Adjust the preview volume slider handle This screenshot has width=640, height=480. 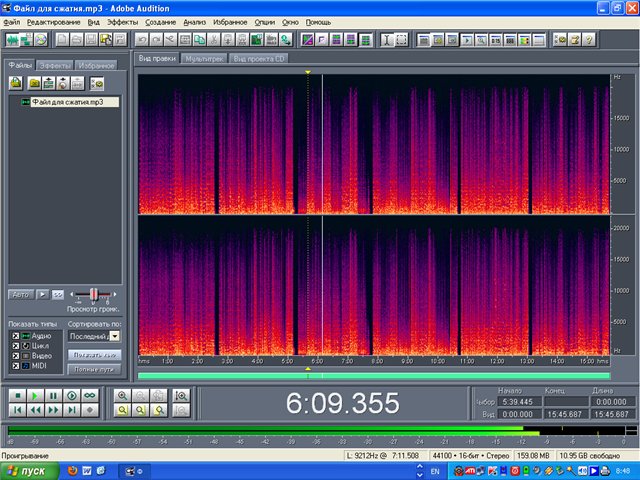tap(95, 294)
